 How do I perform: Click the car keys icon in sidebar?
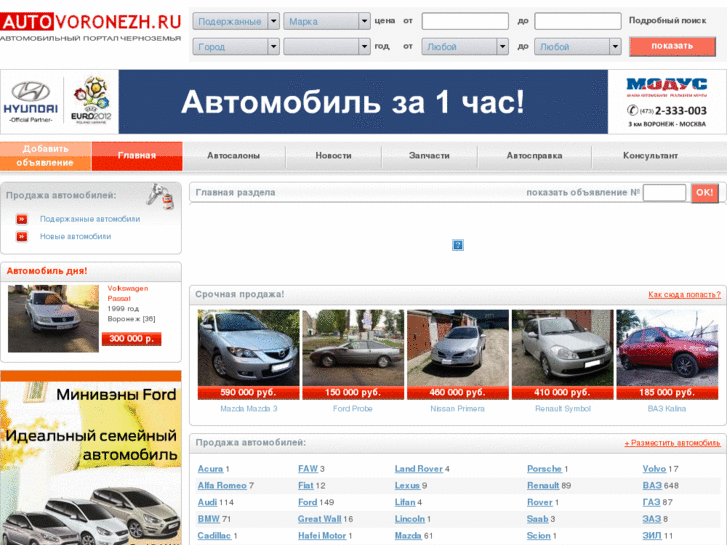coord(160,196)
